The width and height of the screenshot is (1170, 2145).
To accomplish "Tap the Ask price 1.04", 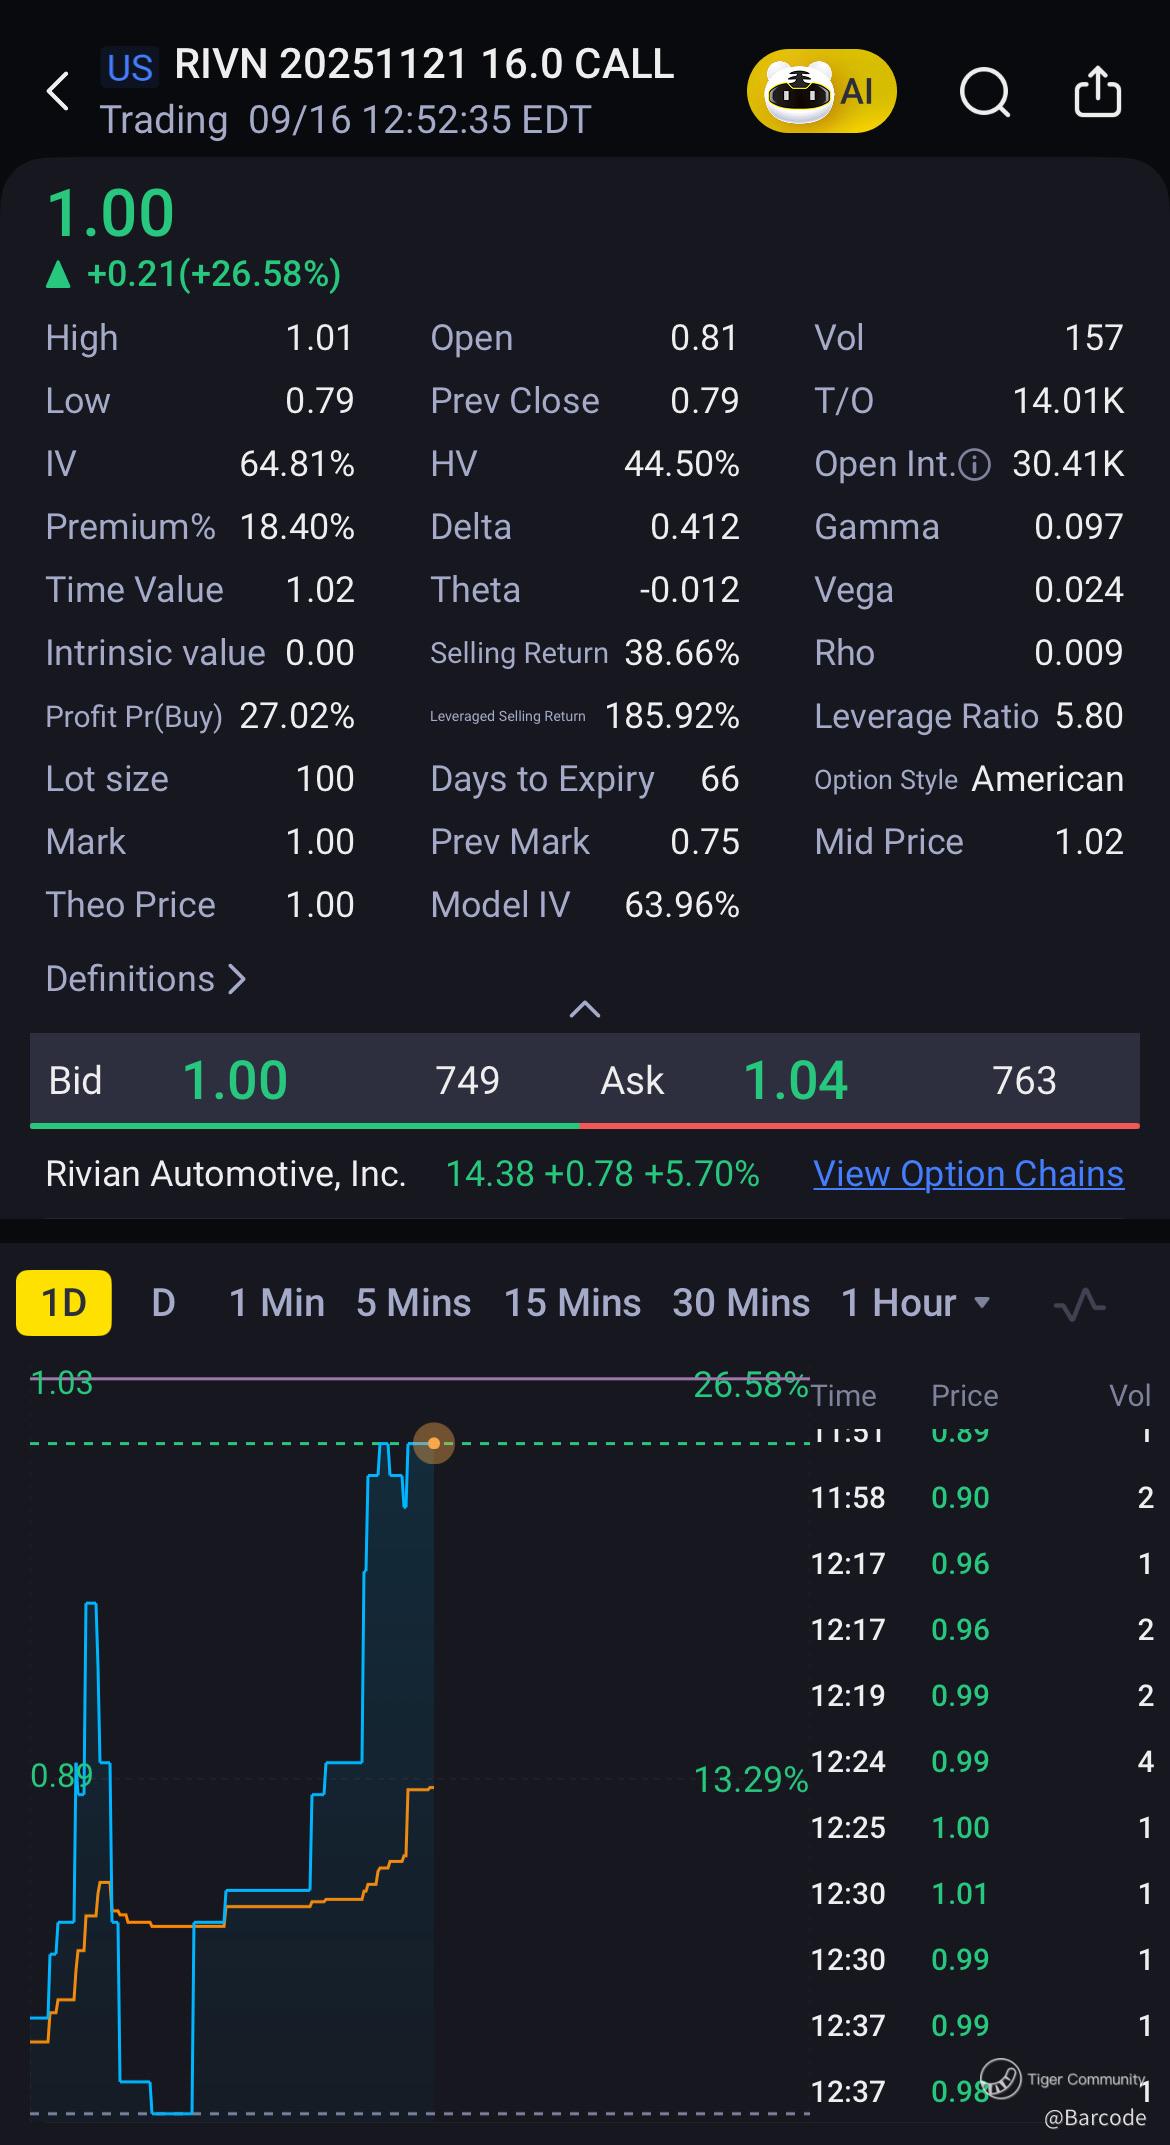I will (x=795, y=1081).
